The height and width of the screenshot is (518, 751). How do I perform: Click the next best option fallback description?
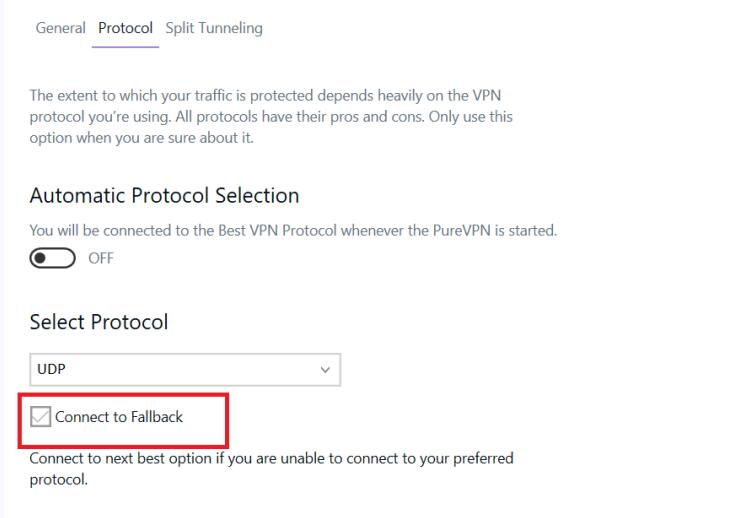pyautogui.click(x=271, y=469)
